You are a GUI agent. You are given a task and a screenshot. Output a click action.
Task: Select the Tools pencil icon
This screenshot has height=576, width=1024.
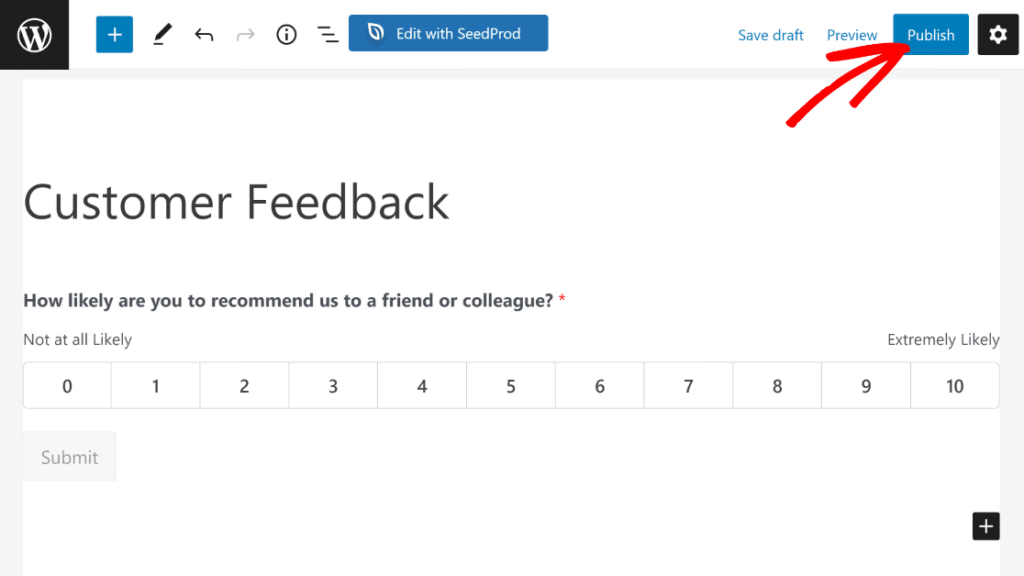point(163,34)
